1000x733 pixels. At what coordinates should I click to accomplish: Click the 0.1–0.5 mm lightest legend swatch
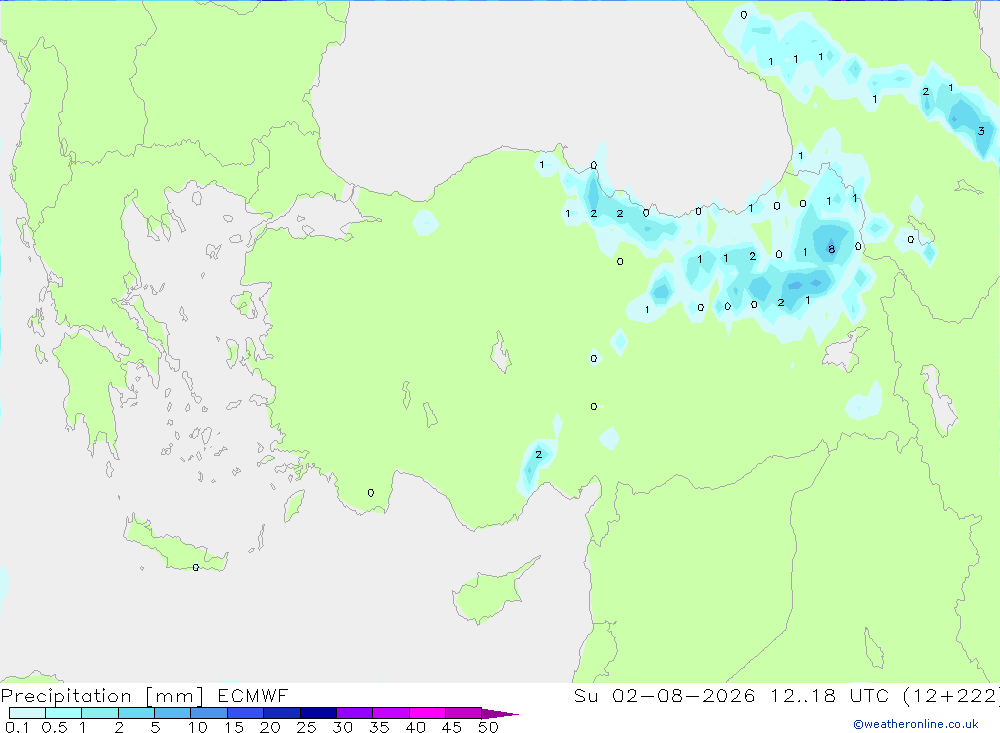click(27, 713)
